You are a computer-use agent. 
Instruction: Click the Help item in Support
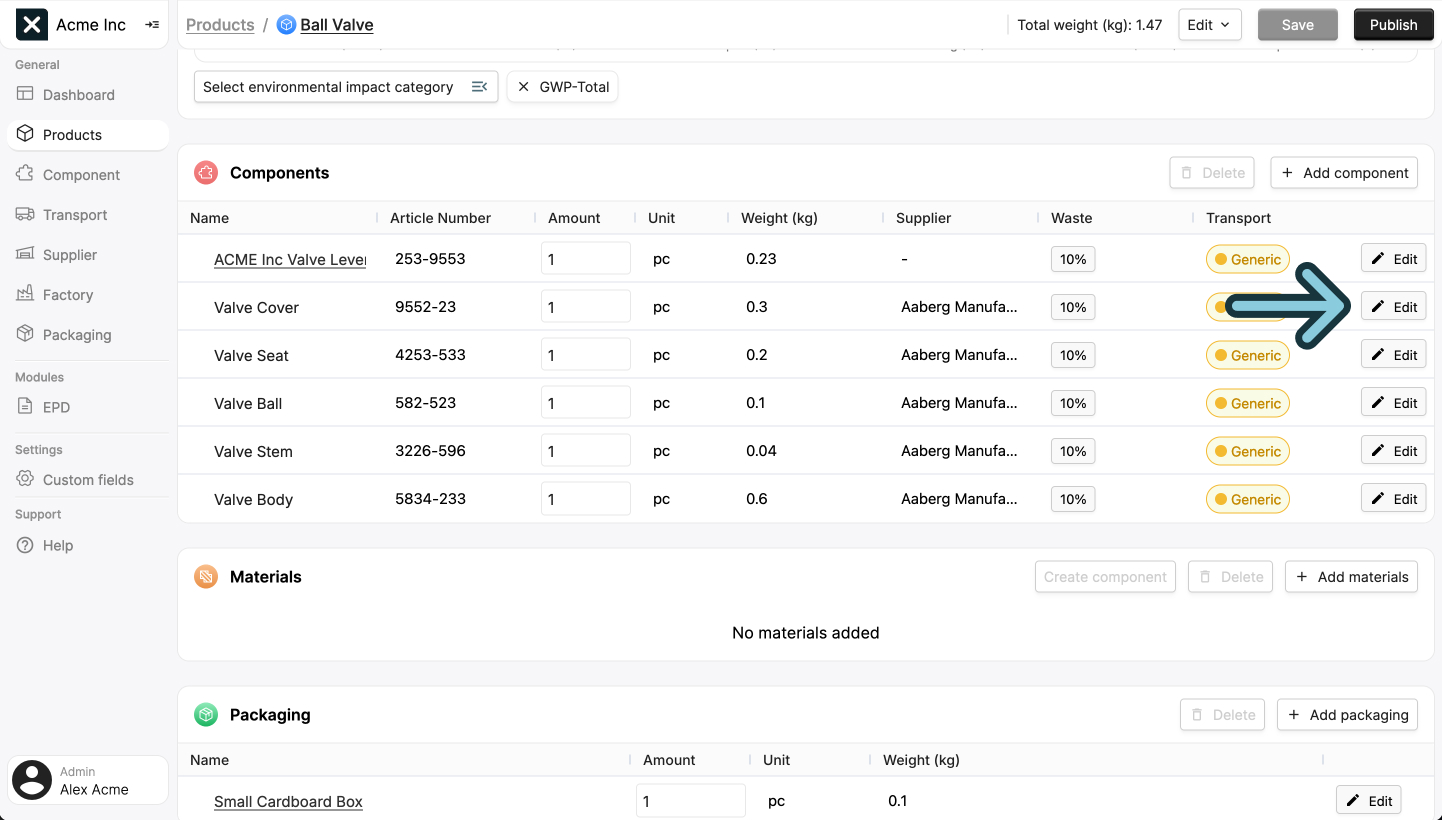(58, 545)
